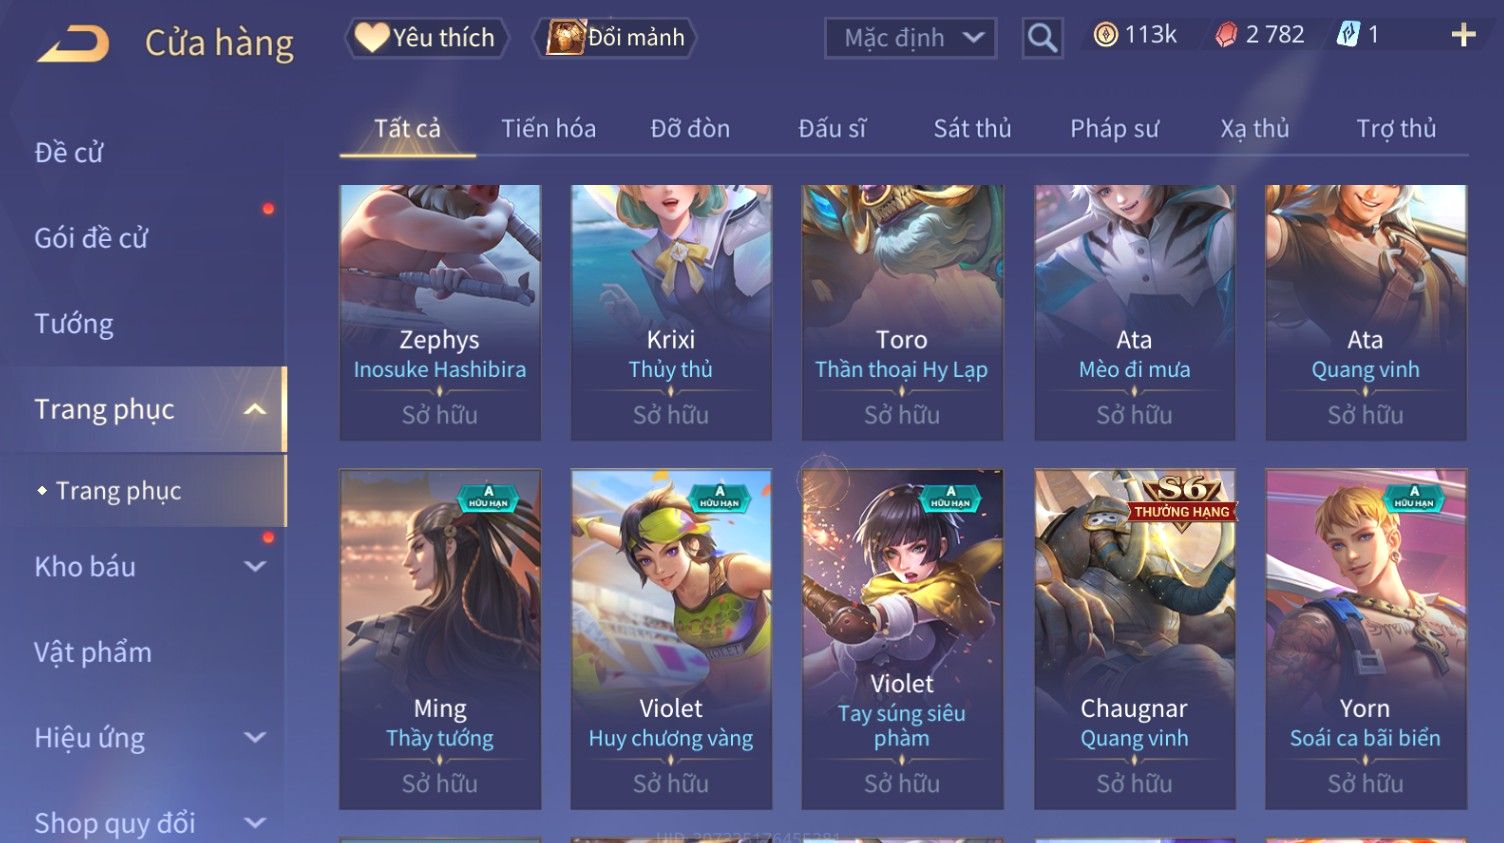Switch to the Tiến hóa tab
Viewport: 1504px width, 843px height.
[548, 129]
